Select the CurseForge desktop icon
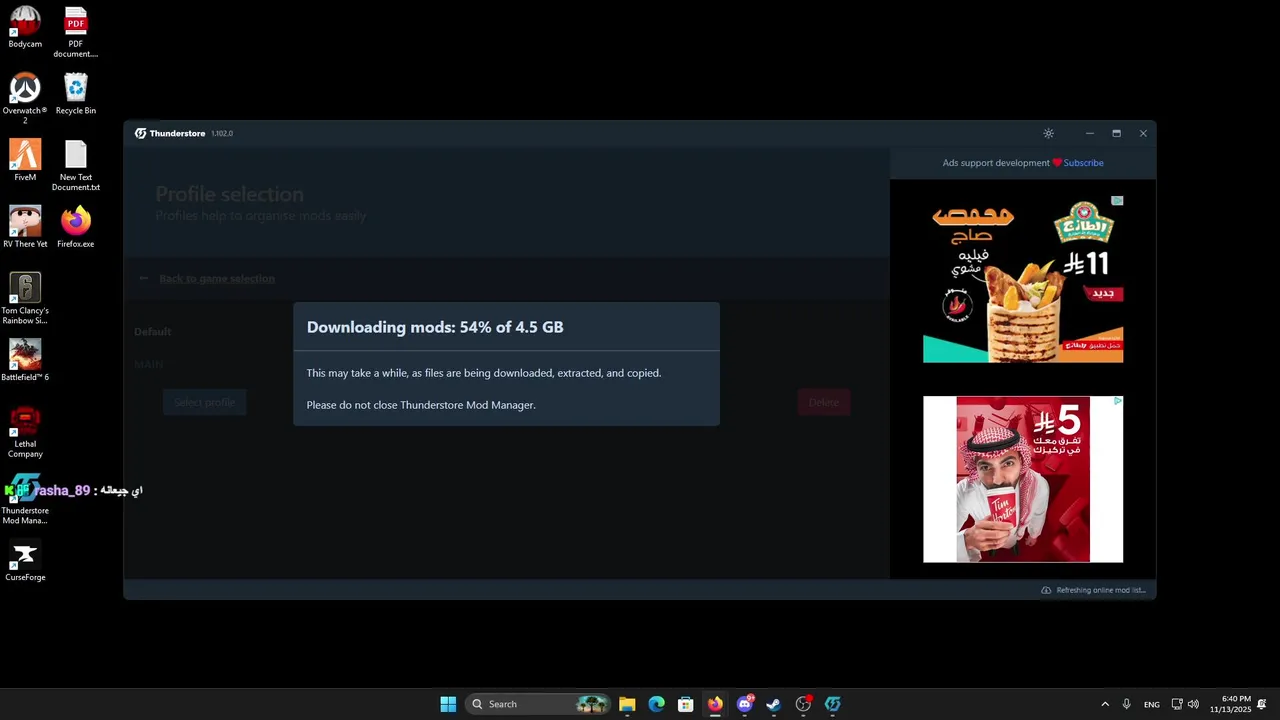This screenshot has height=720, width=1280. click(25, 560)
